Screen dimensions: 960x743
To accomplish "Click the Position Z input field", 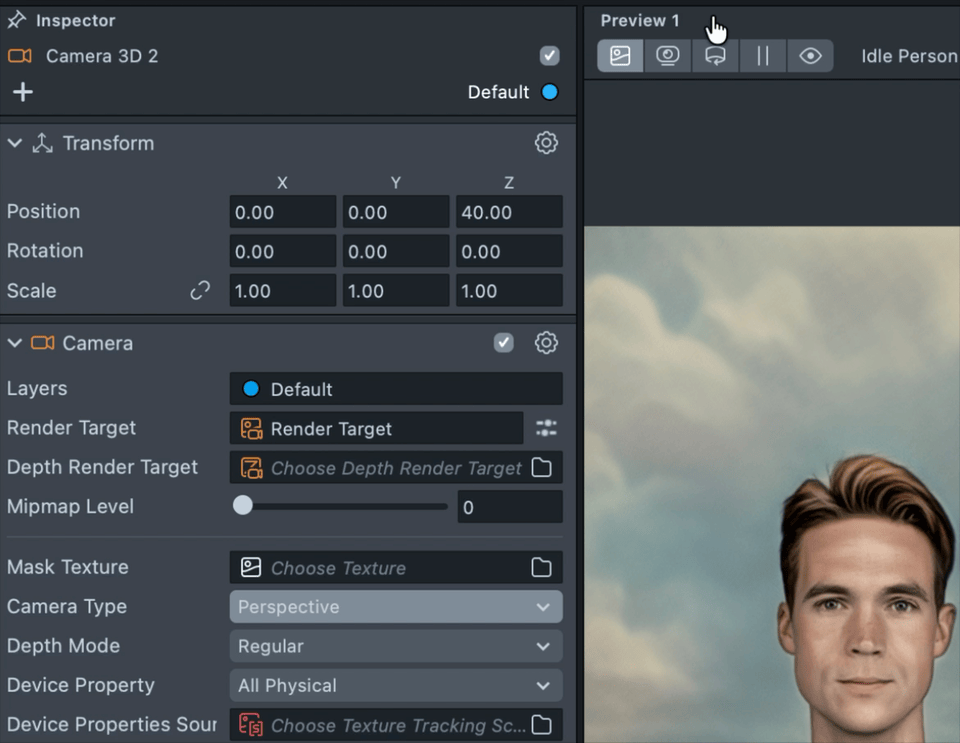I will pyautogui.click(x=508, y=212).
